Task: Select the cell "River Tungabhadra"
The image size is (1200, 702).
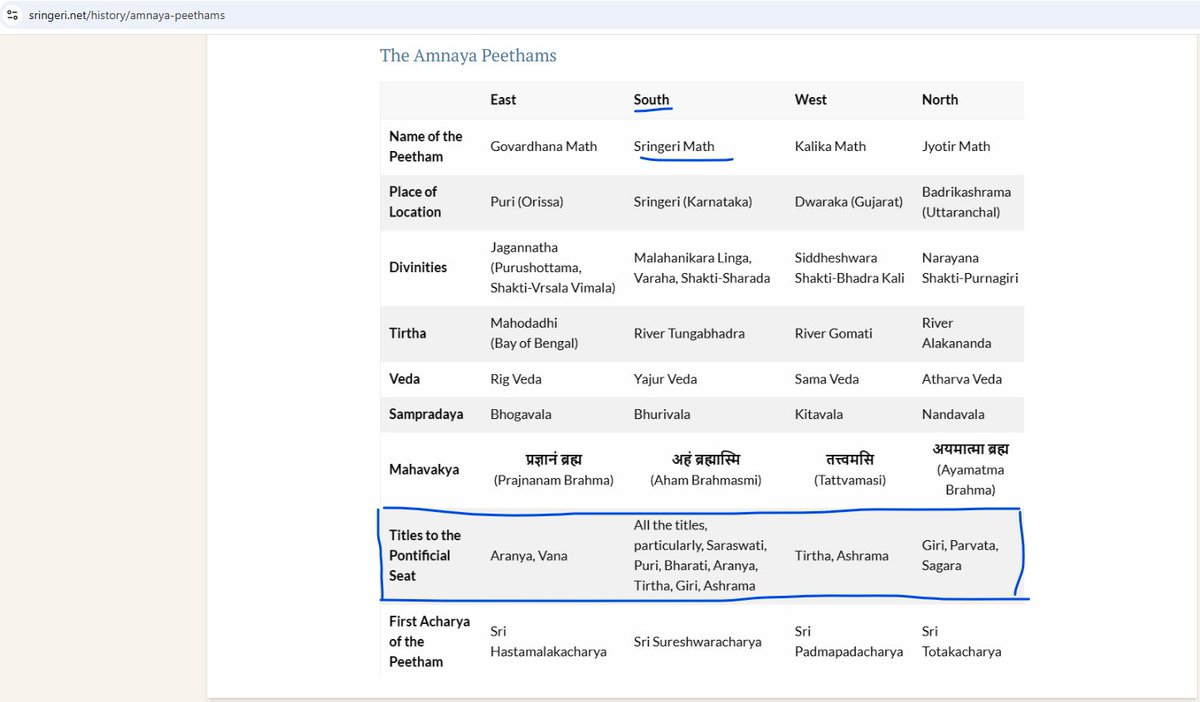Action: tap(689, 333)
